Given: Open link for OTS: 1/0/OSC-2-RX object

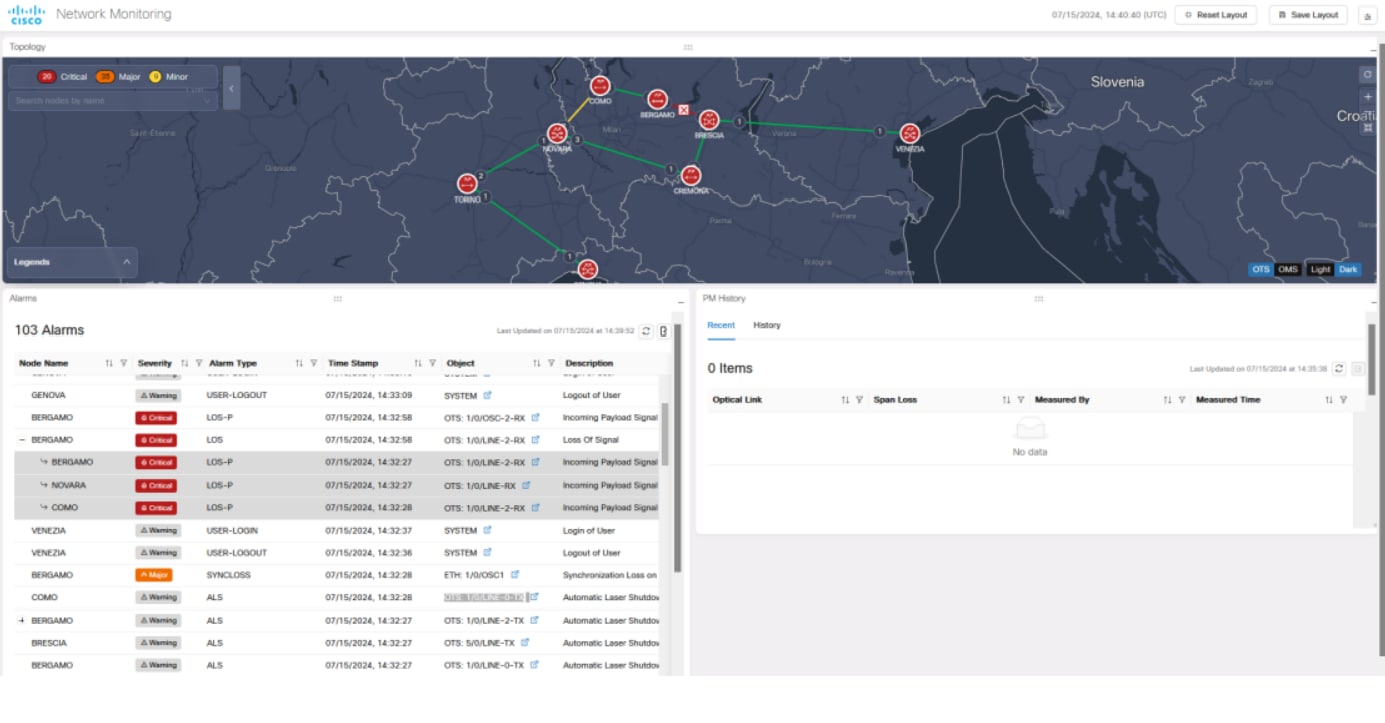Looking at the screenshot, I should [536, 417].
